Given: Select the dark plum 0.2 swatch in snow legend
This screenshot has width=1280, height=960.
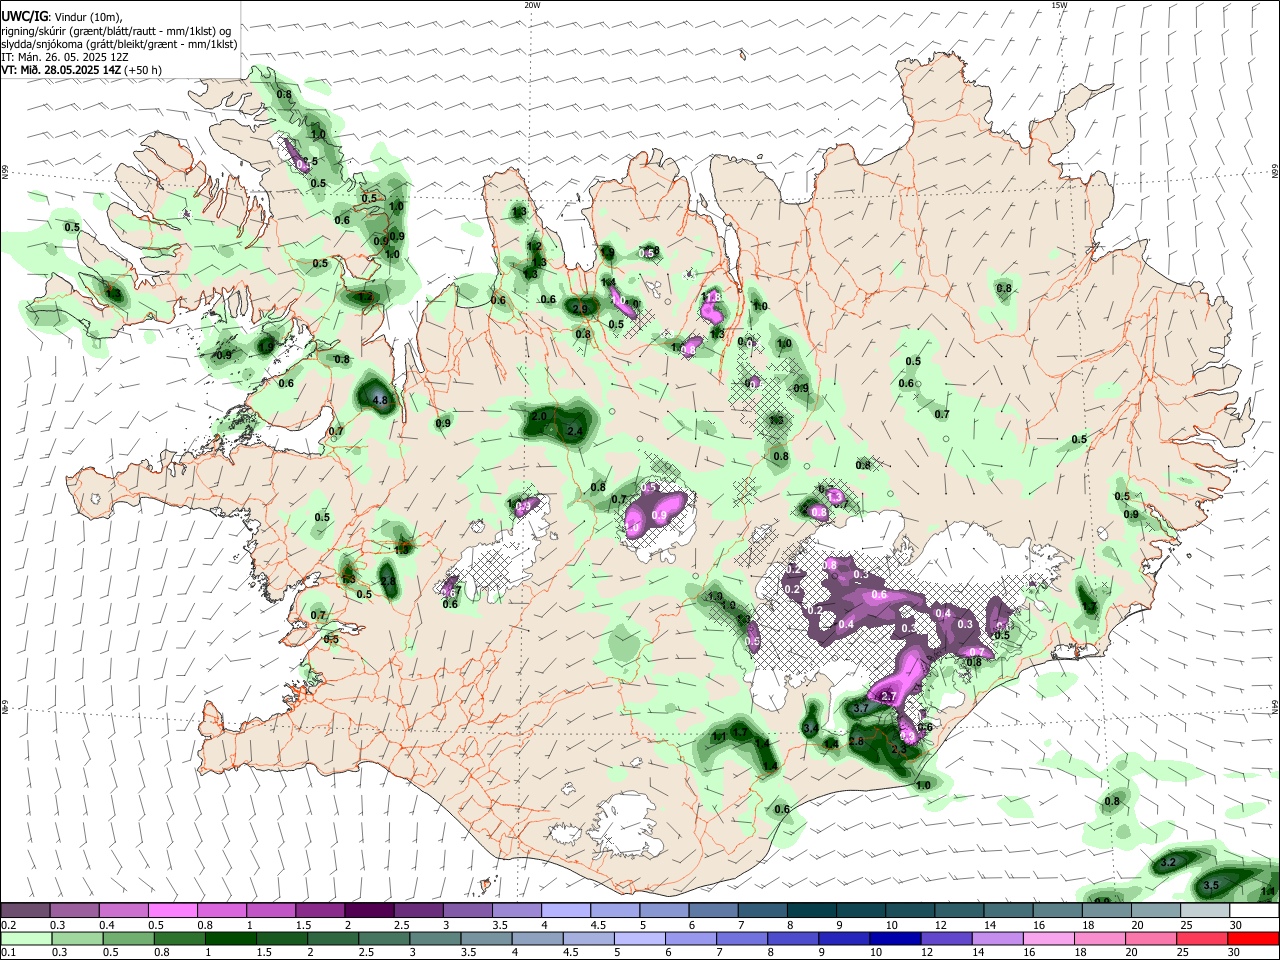Looking at the screenshot, I should (x=25, y=911).
